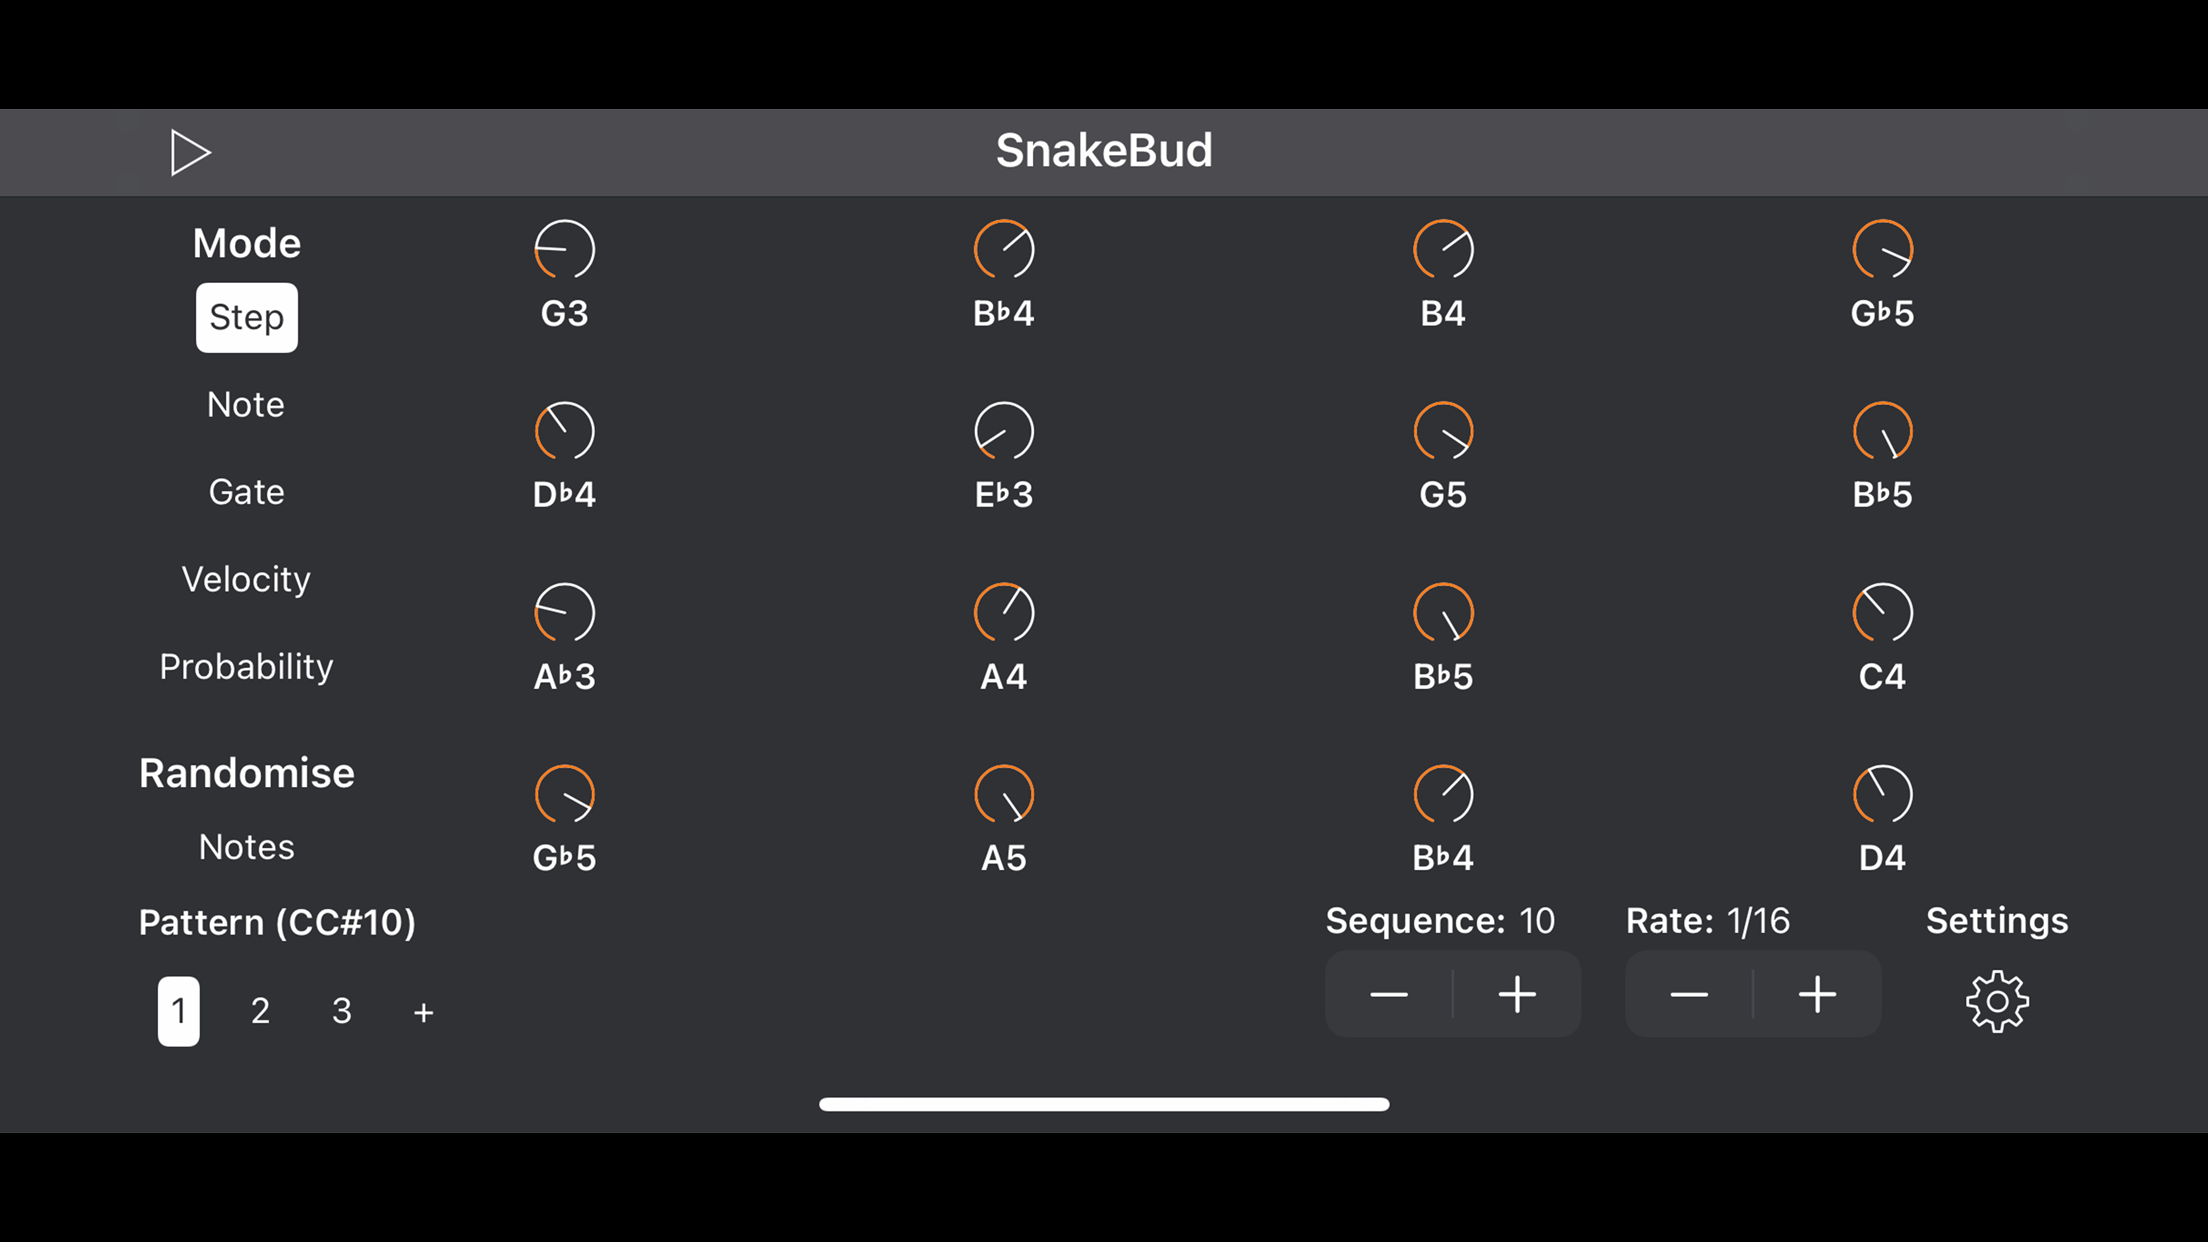Select Step mode
Screen dimensions: 2208x1242
(247, 317)
